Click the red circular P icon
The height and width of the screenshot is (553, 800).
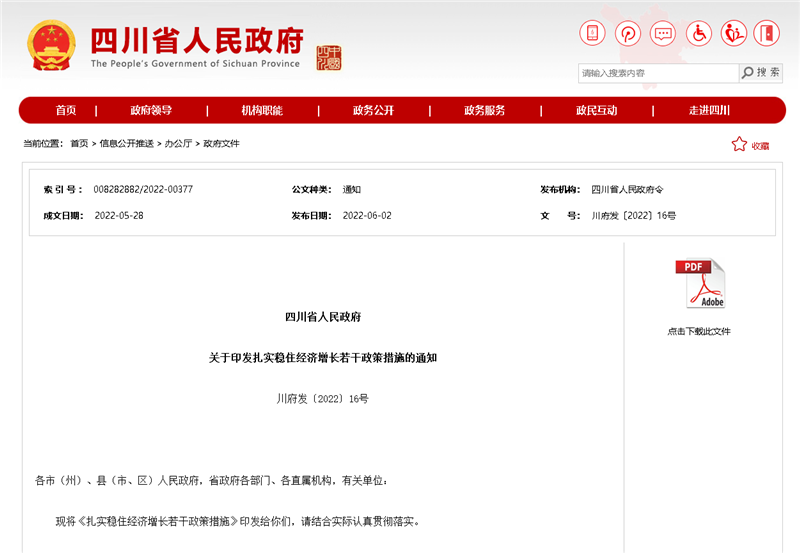[x=628, y=33]
